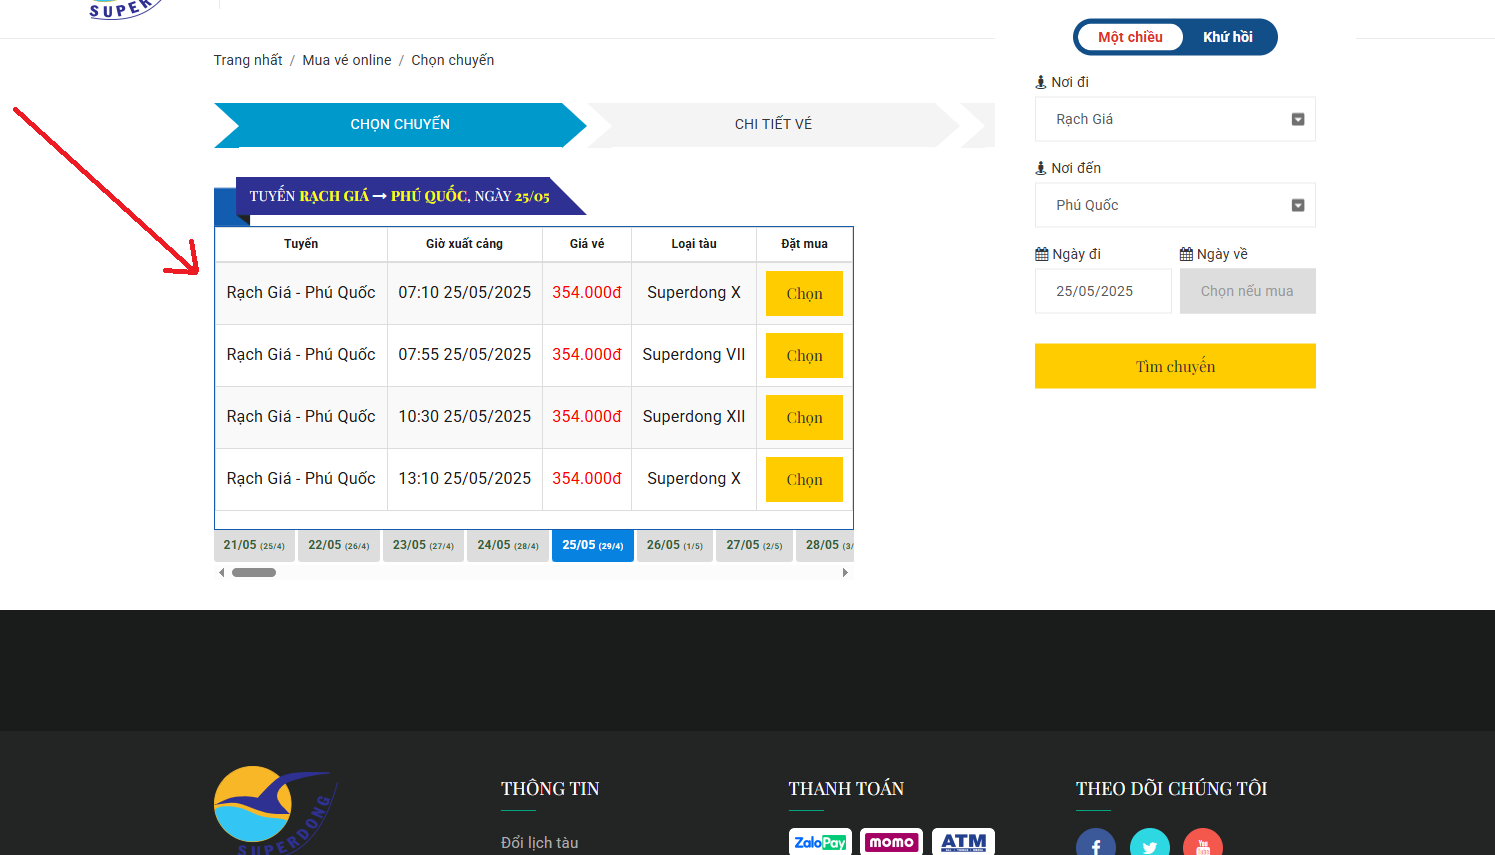Screen dimensions: 1495x855
Task: Click the THEO DÕI CHÚNG TÔI heading
Action: click(1171, 789)
